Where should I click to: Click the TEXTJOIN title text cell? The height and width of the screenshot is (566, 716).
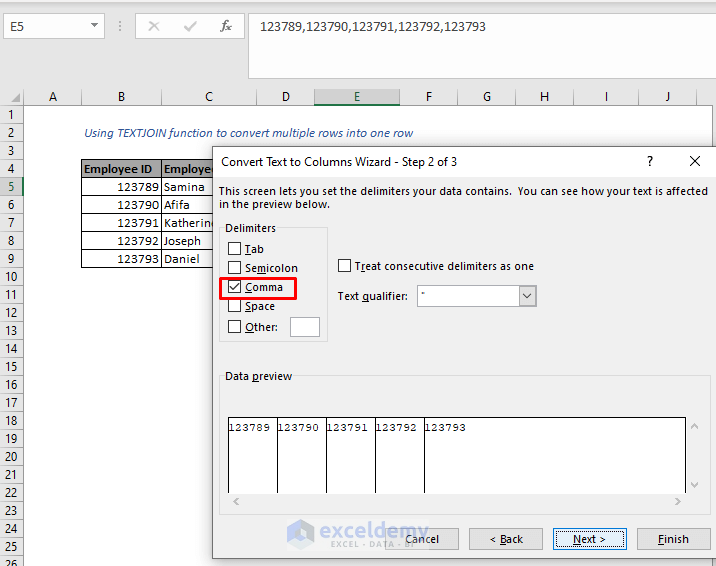coord(248,133)
